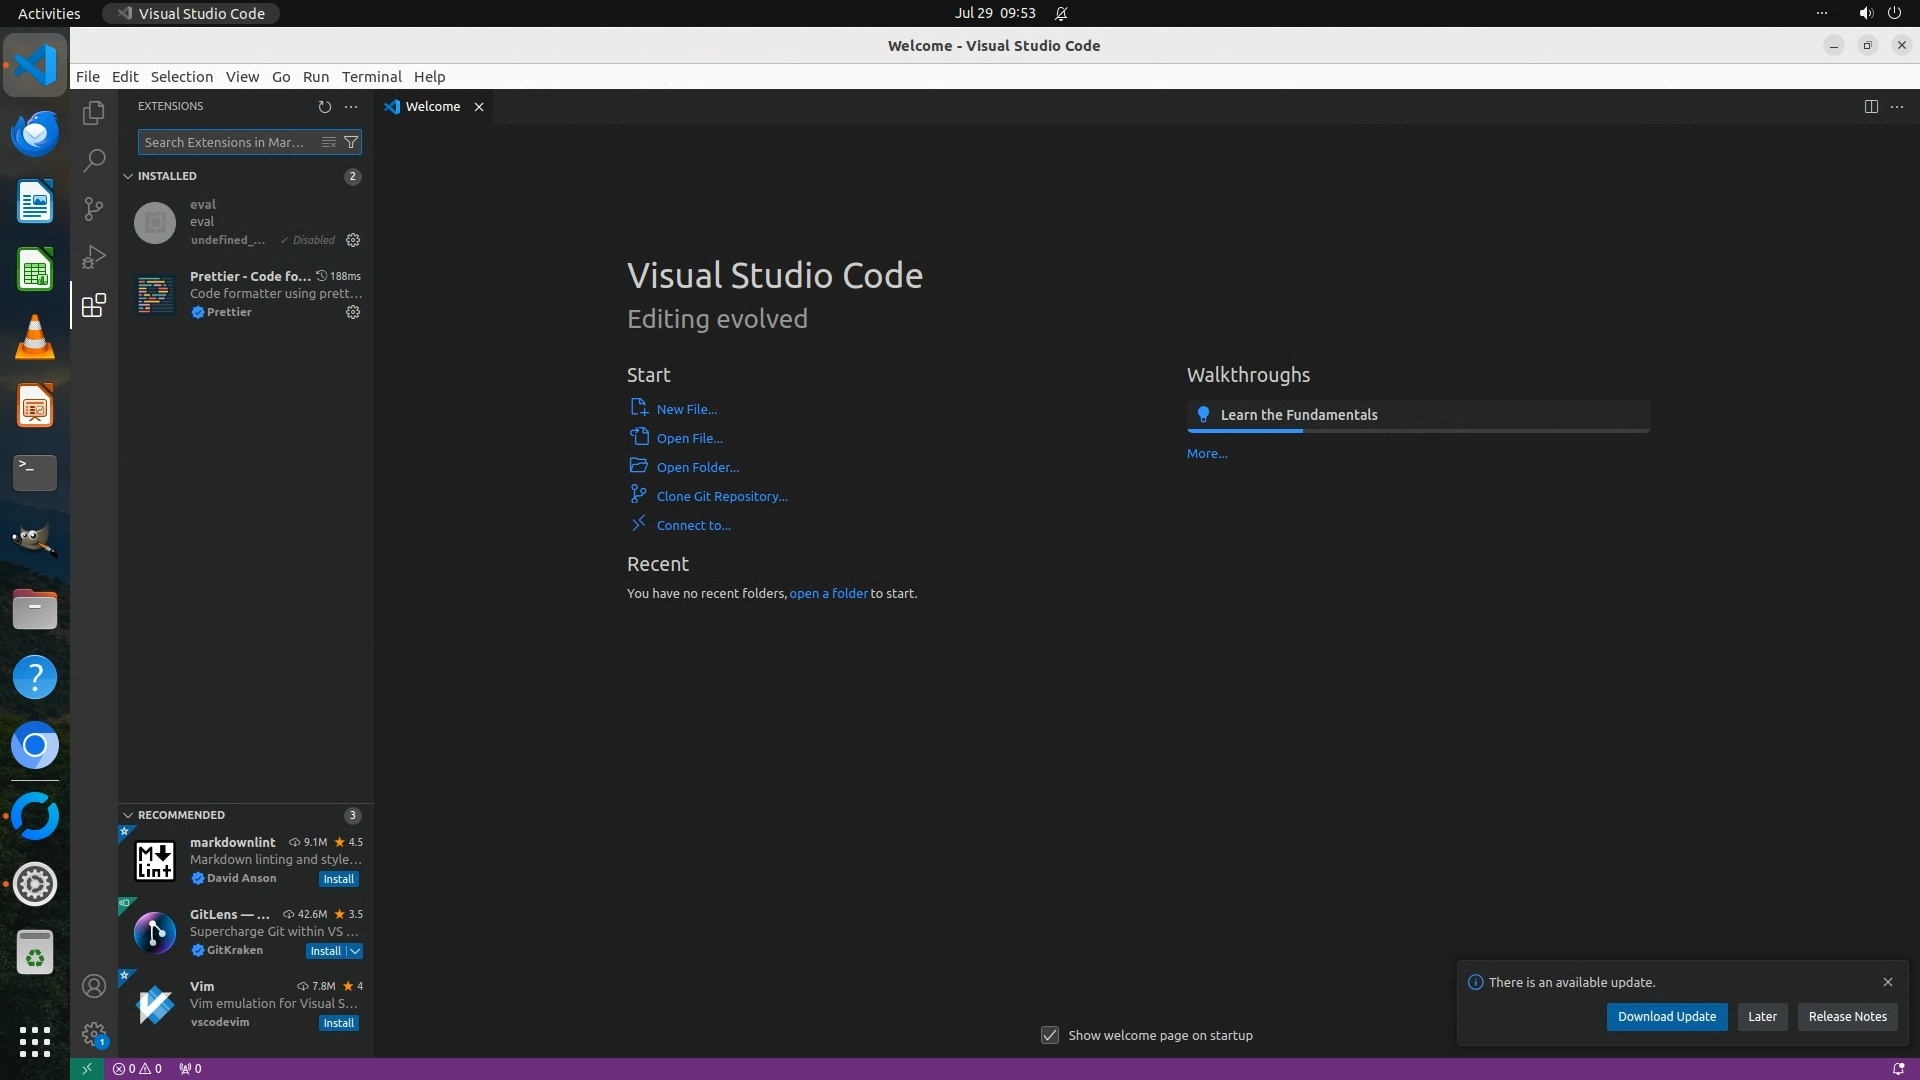Toggle the GNOME do-not-disturb bell indicator
The image size is (1920, 1080).
click(1061, 13)
